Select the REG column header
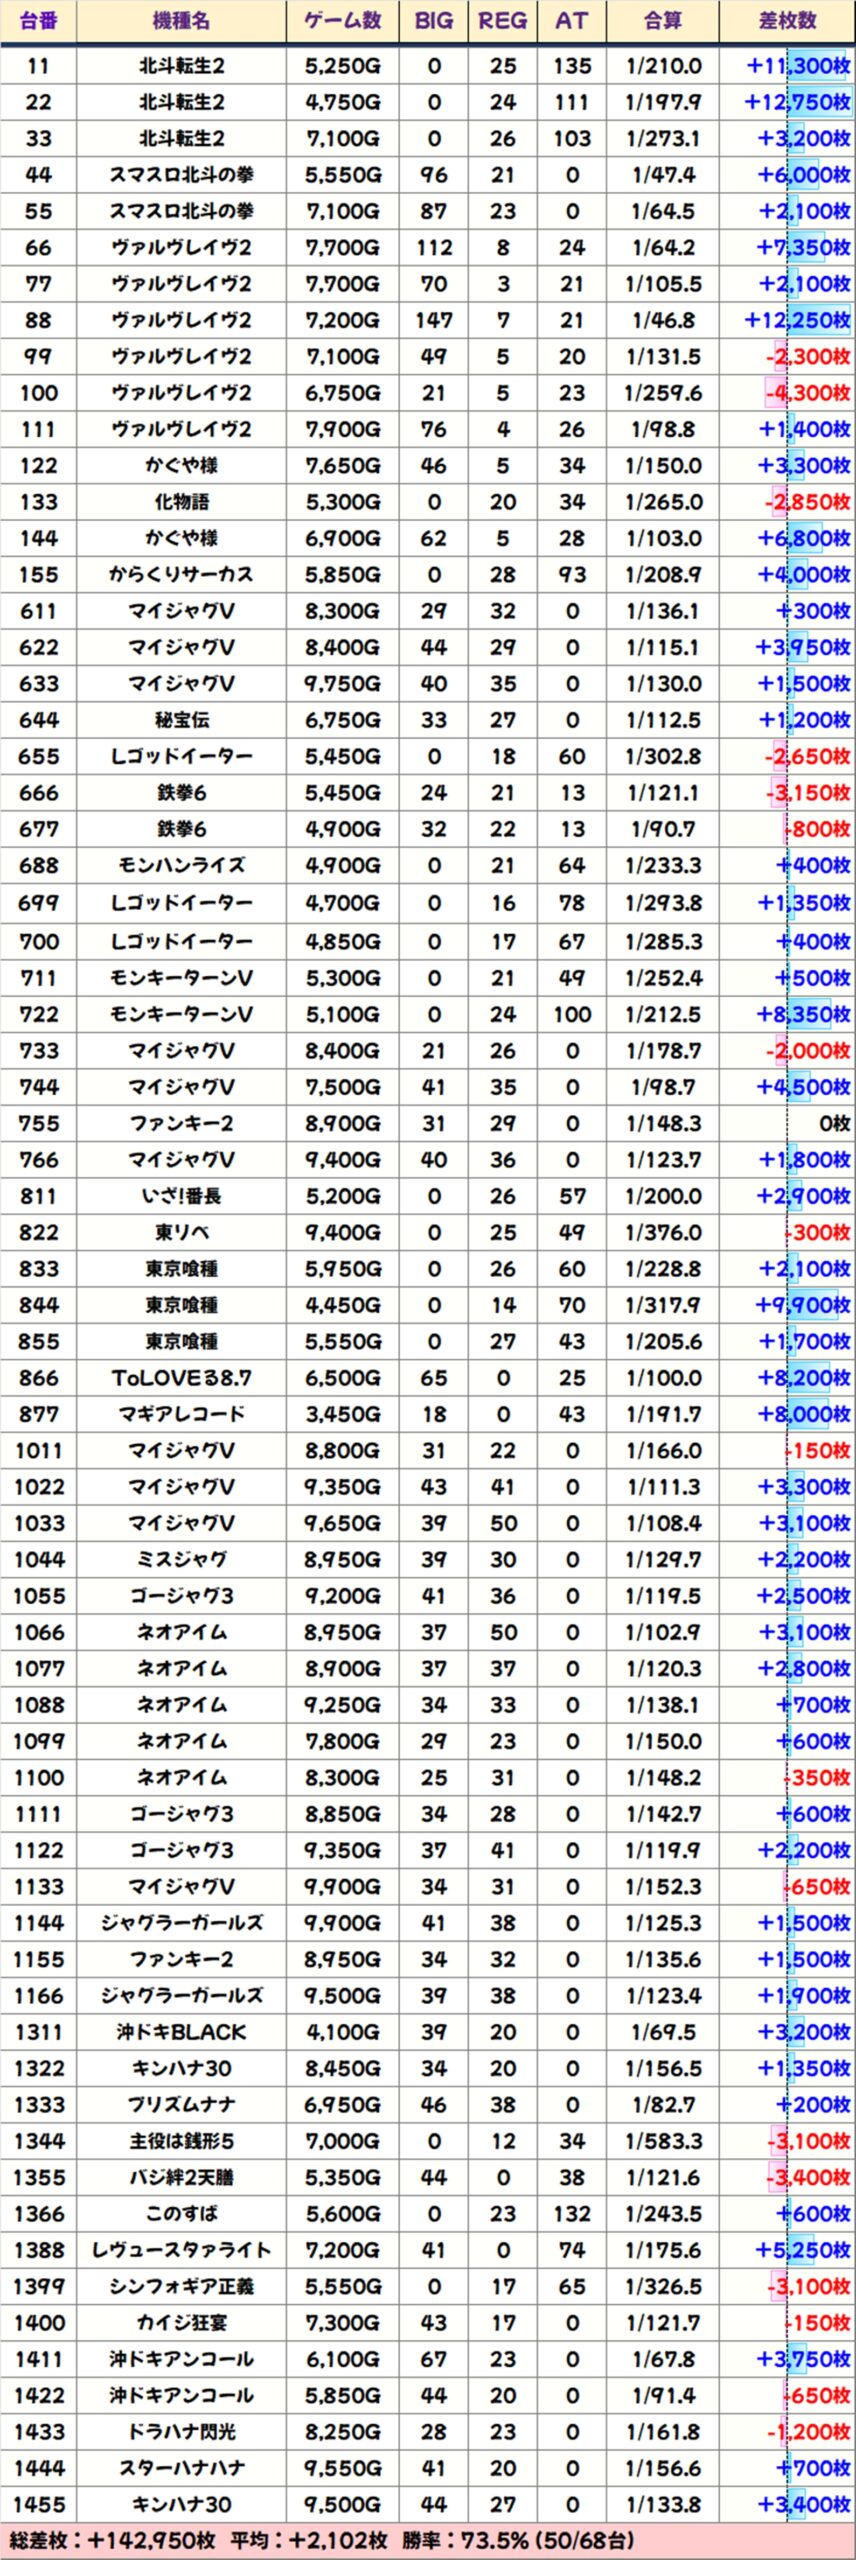The height and width of the screenshot is (2560, 856). [502, 21]
